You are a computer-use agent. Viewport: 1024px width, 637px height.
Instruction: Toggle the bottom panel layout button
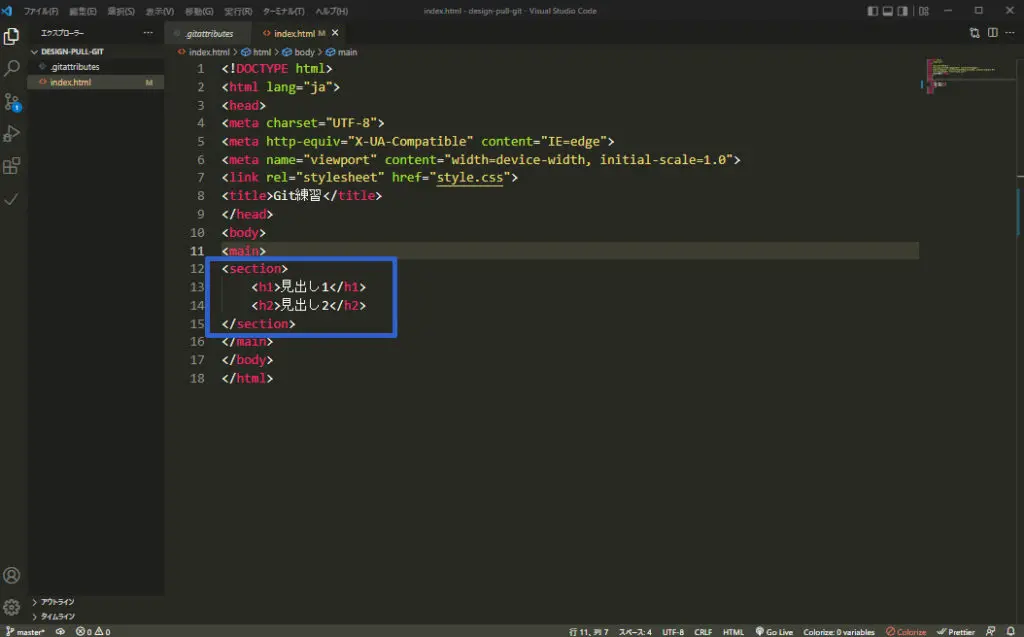pos(888,11)
